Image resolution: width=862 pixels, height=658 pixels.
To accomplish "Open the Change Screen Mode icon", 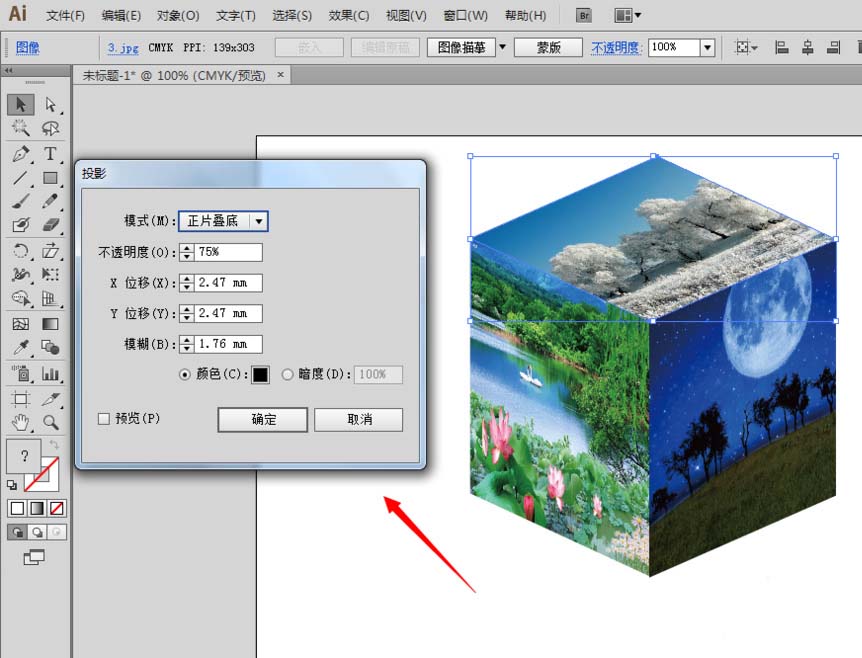I will point(34,557).
